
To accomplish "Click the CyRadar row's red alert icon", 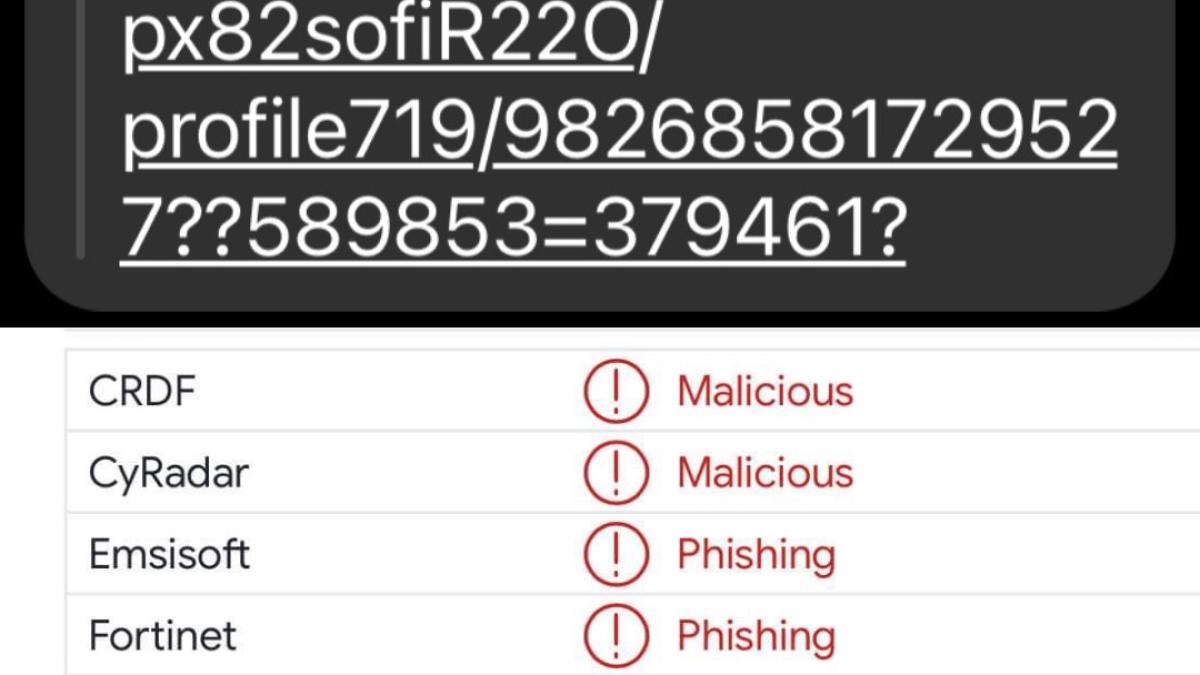I will pyautogui.click(x=616, y=473).
